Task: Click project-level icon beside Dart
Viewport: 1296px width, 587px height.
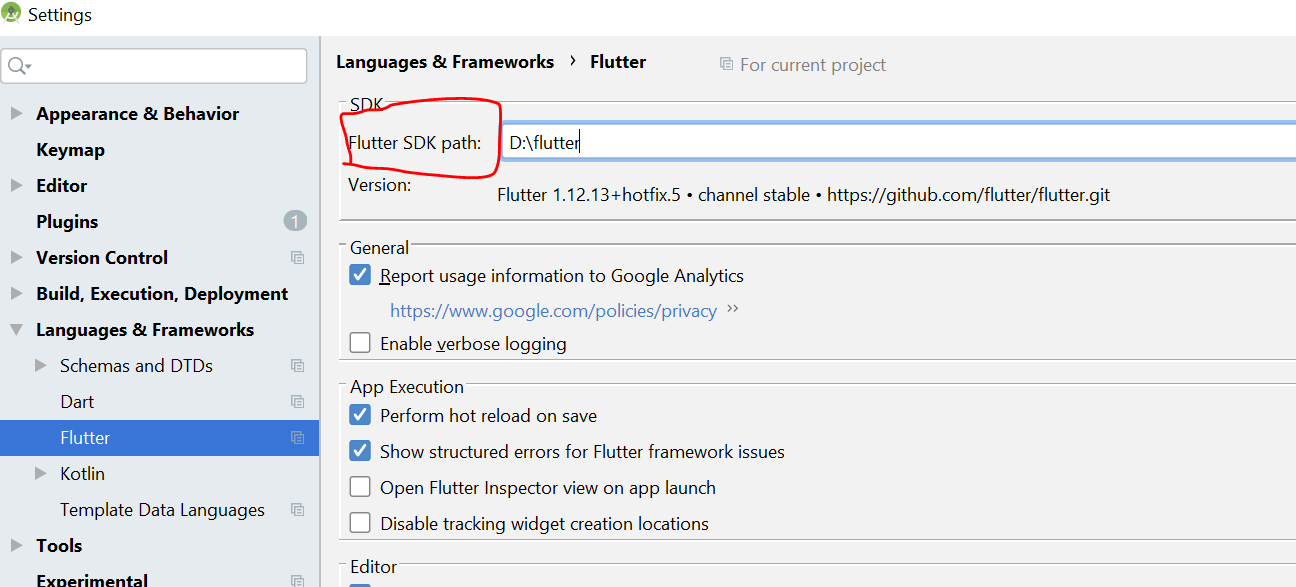Action: click(x=297, y=402)
